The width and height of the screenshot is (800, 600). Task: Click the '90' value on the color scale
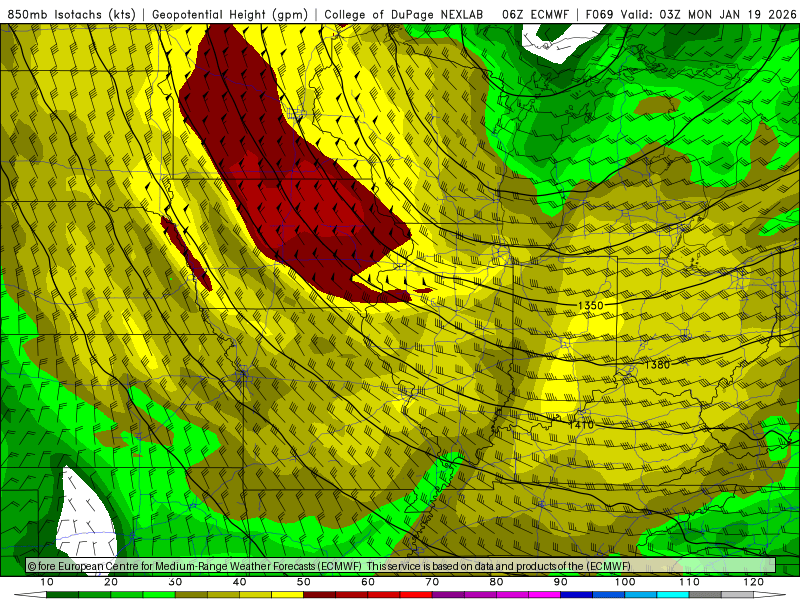561,582
